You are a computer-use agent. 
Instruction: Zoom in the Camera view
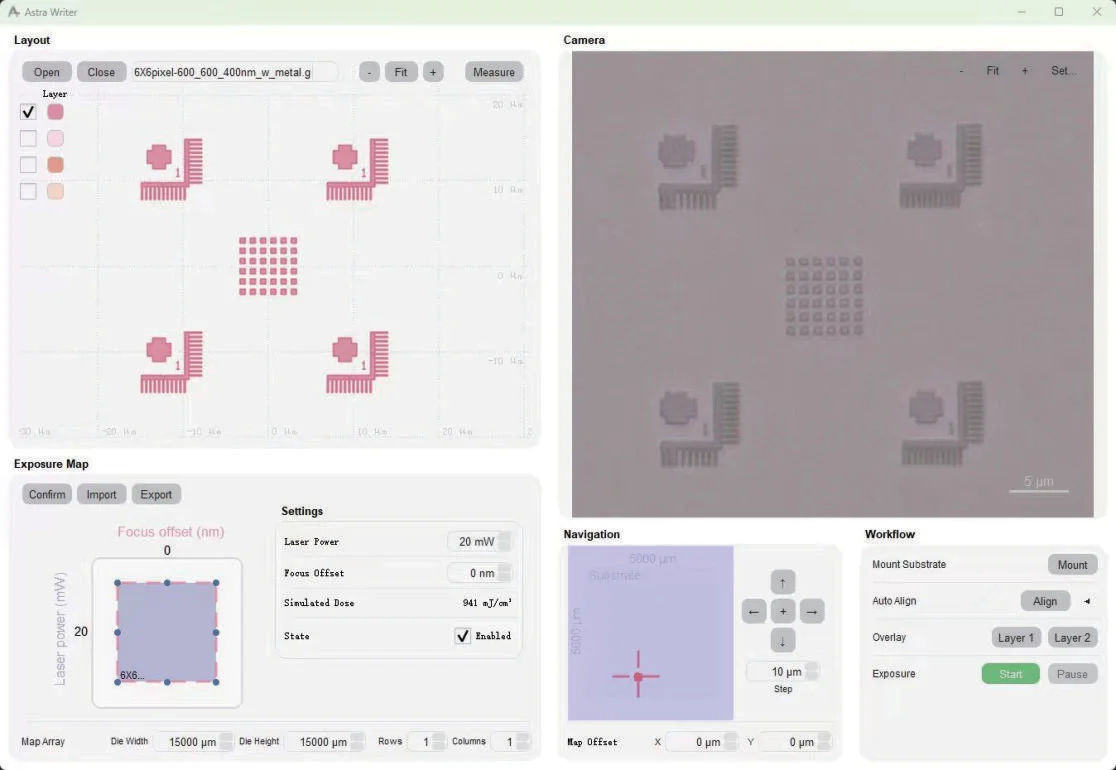pyautogui.click(x=1025, y=70)
